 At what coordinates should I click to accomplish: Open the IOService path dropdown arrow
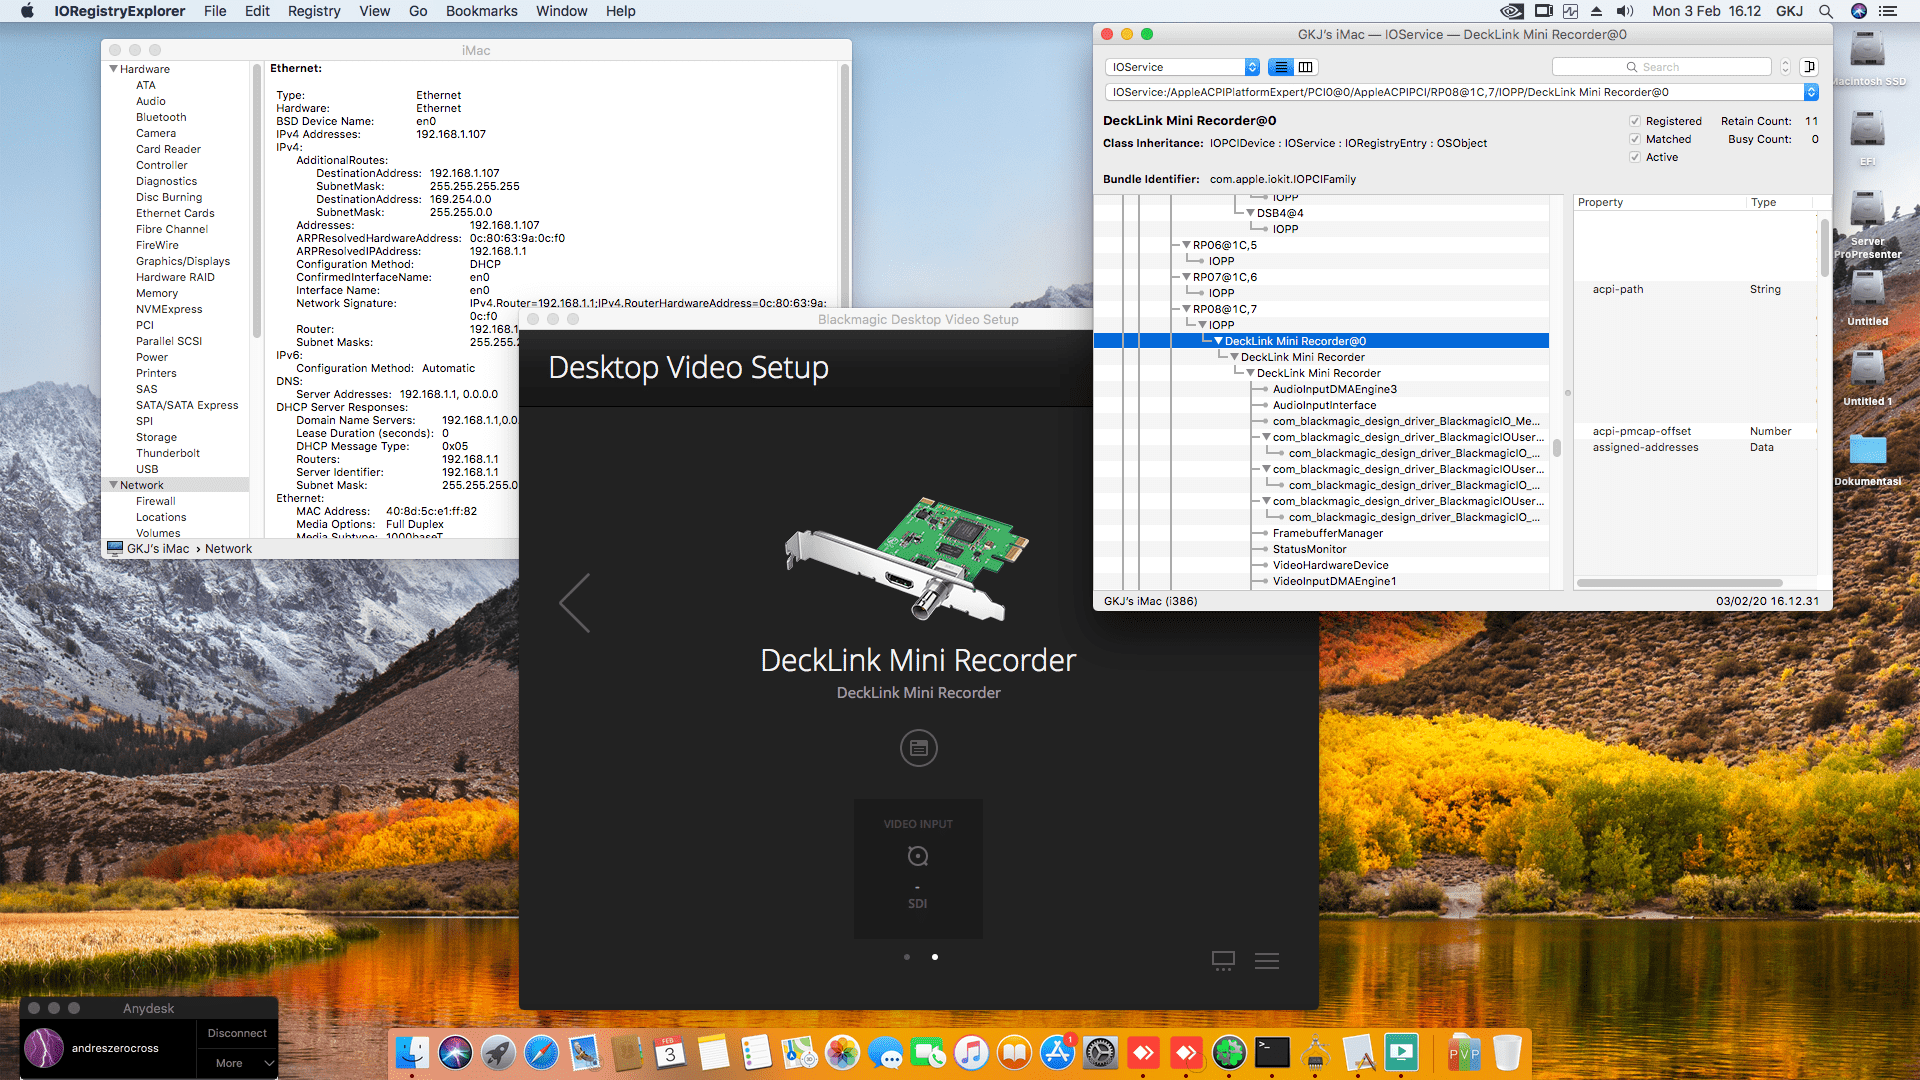(x=1810, y=92)
